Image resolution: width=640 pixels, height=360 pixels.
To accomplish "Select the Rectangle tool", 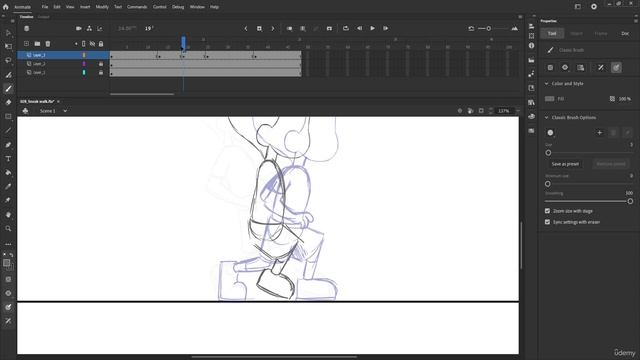I will point(8,117).
